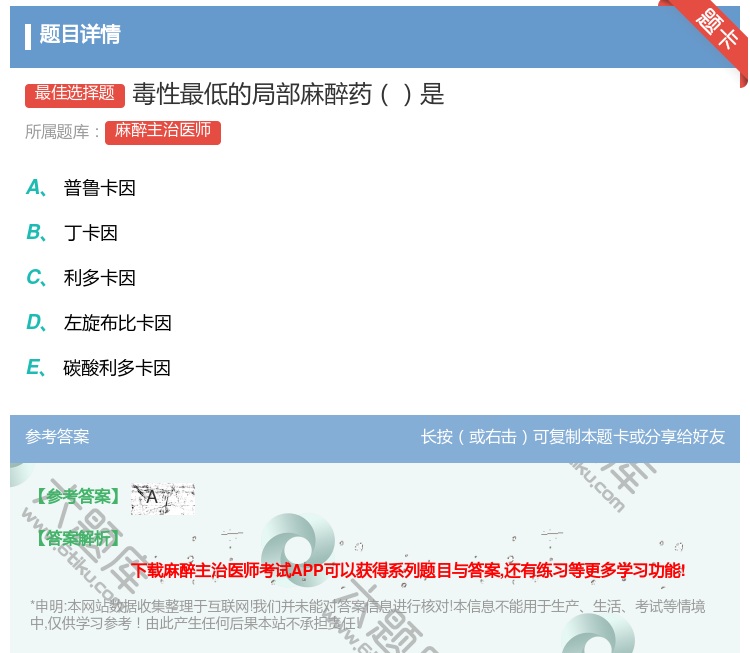The width and height of the screenshot is (750, 653).
Task: Click the letter A option marker
Action: pos(36,188)
